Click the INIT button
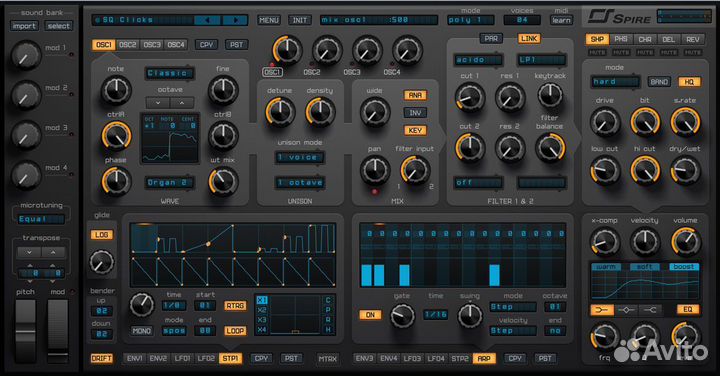 299,20
